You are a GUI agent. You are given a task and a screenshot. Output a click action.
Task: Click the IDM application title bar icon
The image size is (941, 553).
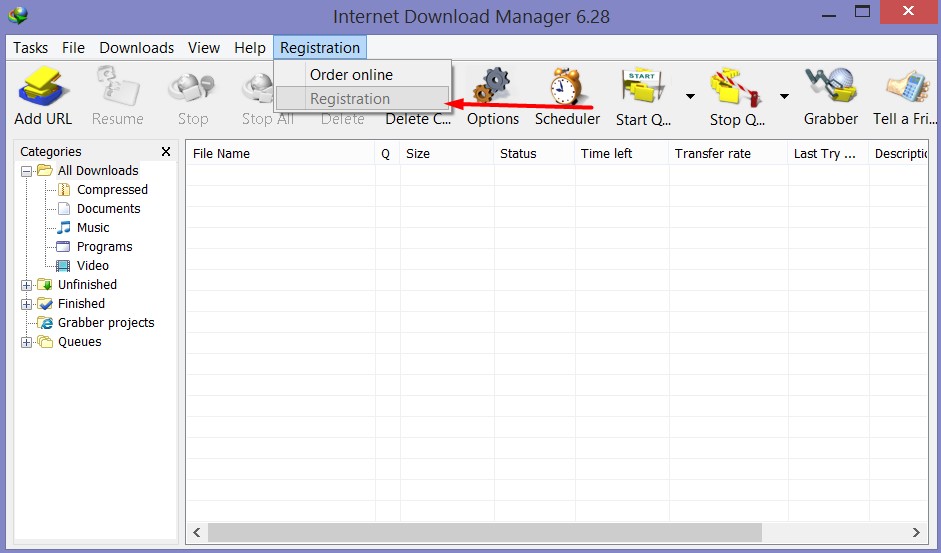(18, 15)
